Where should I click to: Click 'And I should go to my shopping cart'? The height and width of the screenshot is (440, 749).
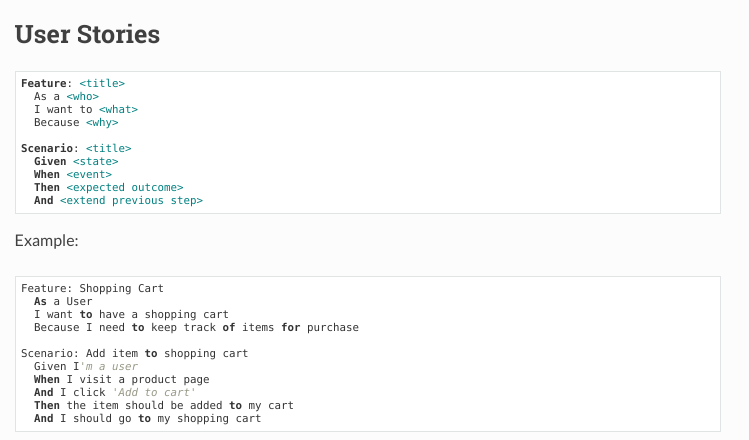point(148,419)
